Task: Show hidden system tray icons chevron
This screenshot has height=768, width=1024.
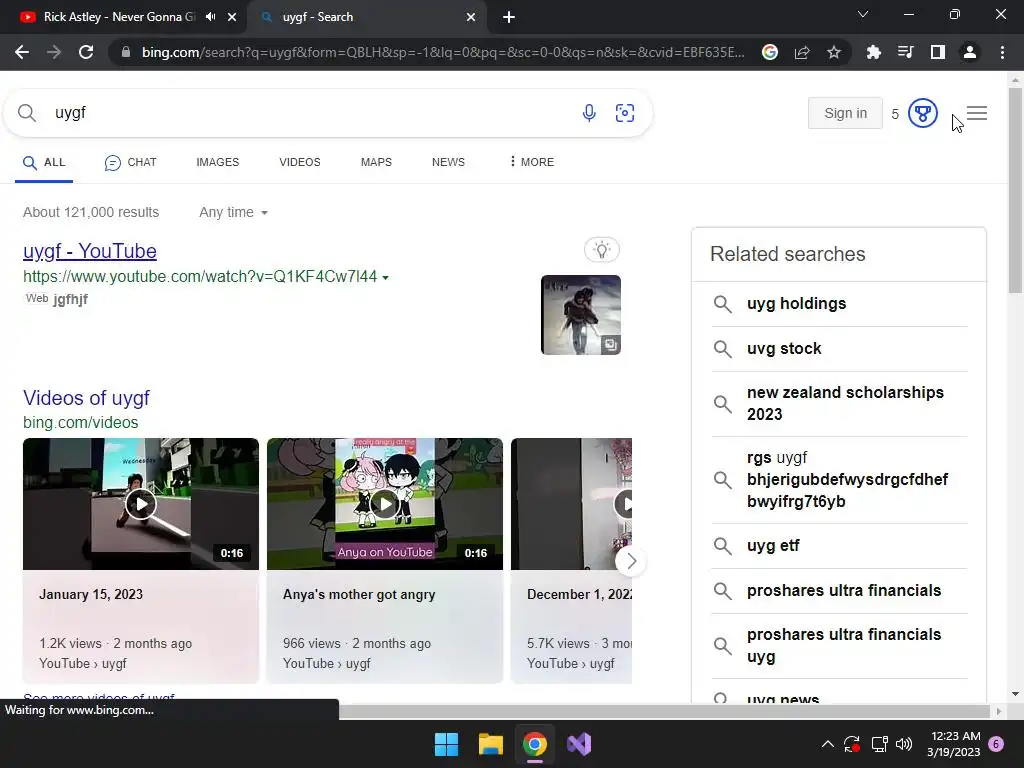Action: [x=827, y=744]
